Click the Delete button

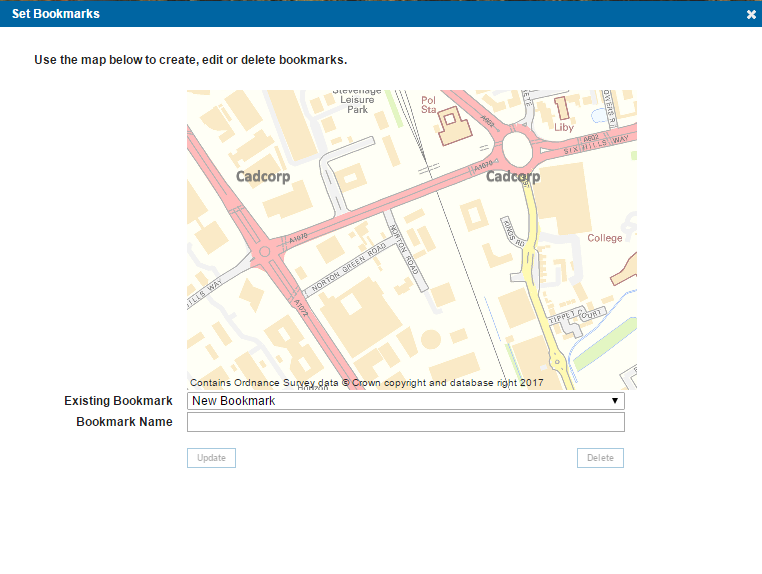point(600,458)
